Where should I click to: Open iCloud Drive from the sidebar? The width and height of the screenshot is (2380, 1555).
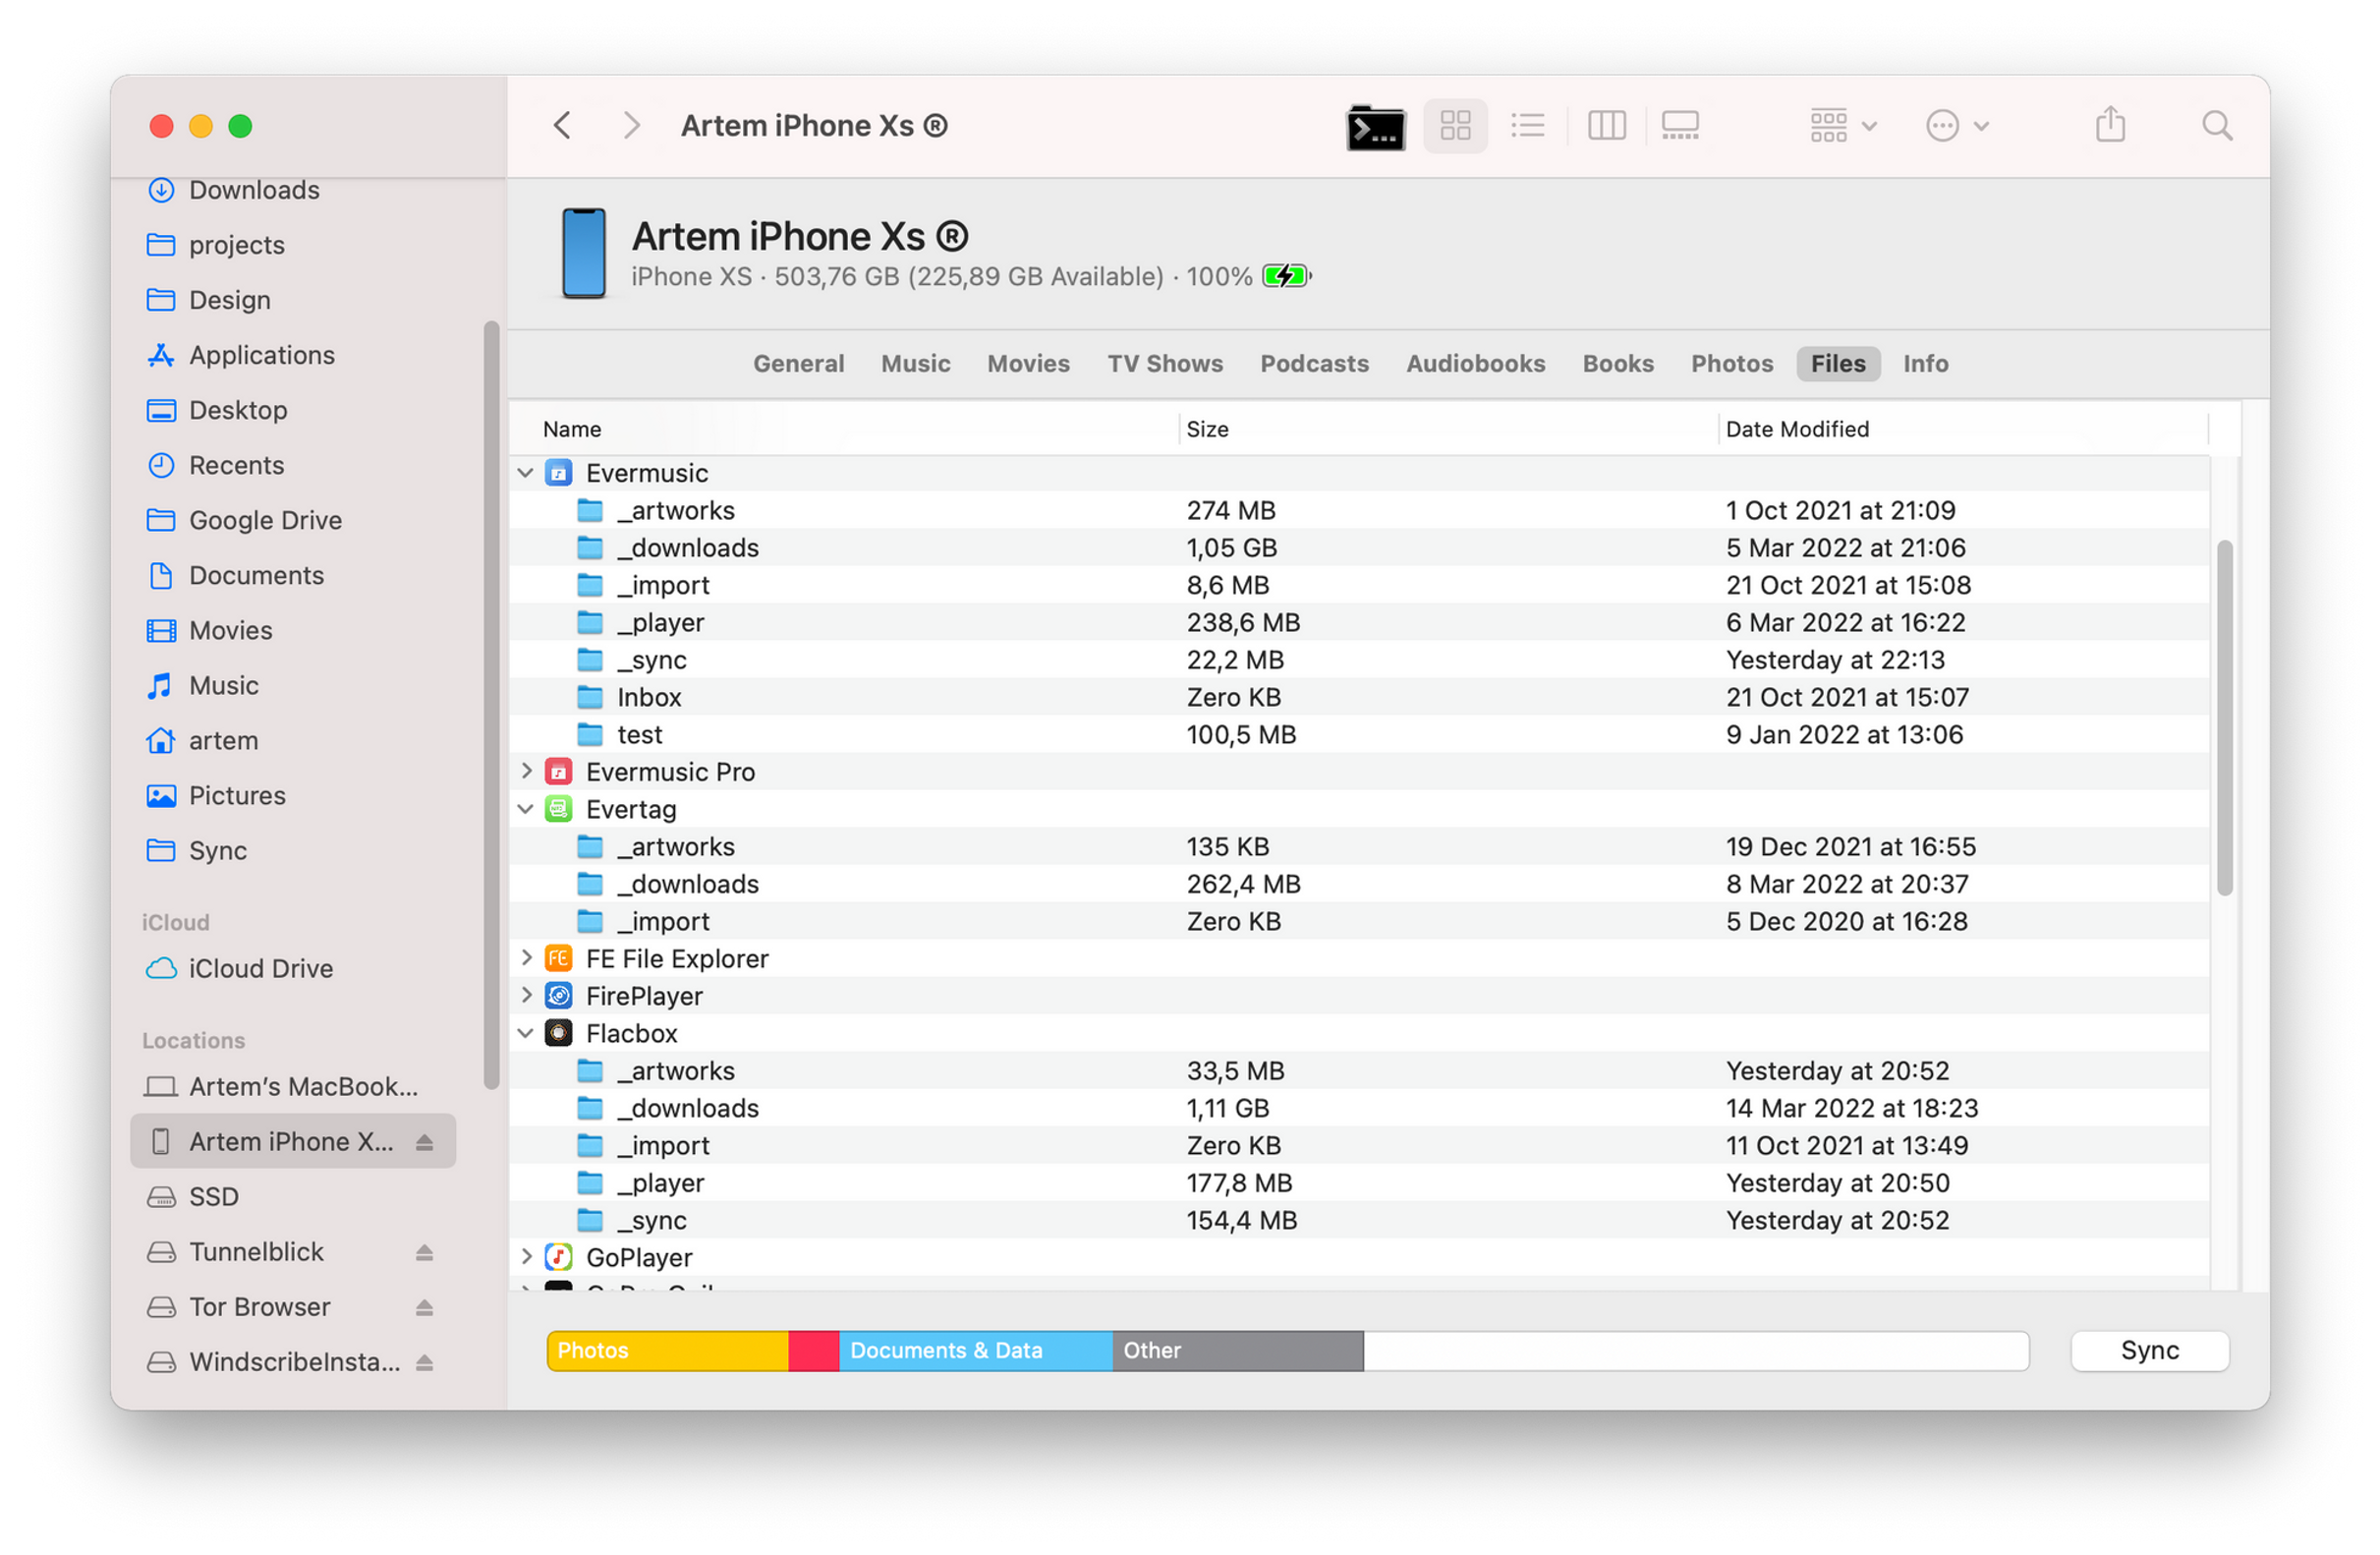[x=260, y=968]
